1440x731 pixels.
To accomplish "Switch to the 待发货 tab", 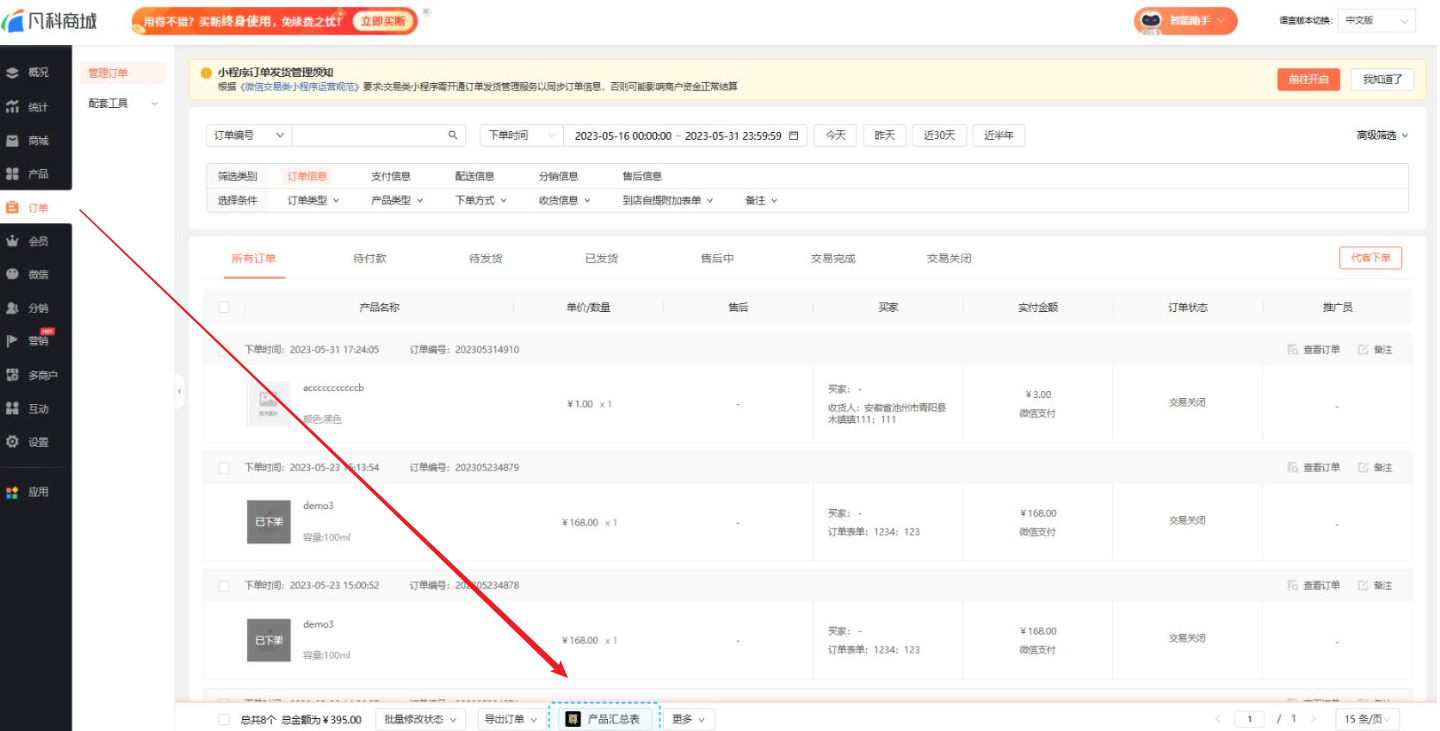I will pos(486,258).
